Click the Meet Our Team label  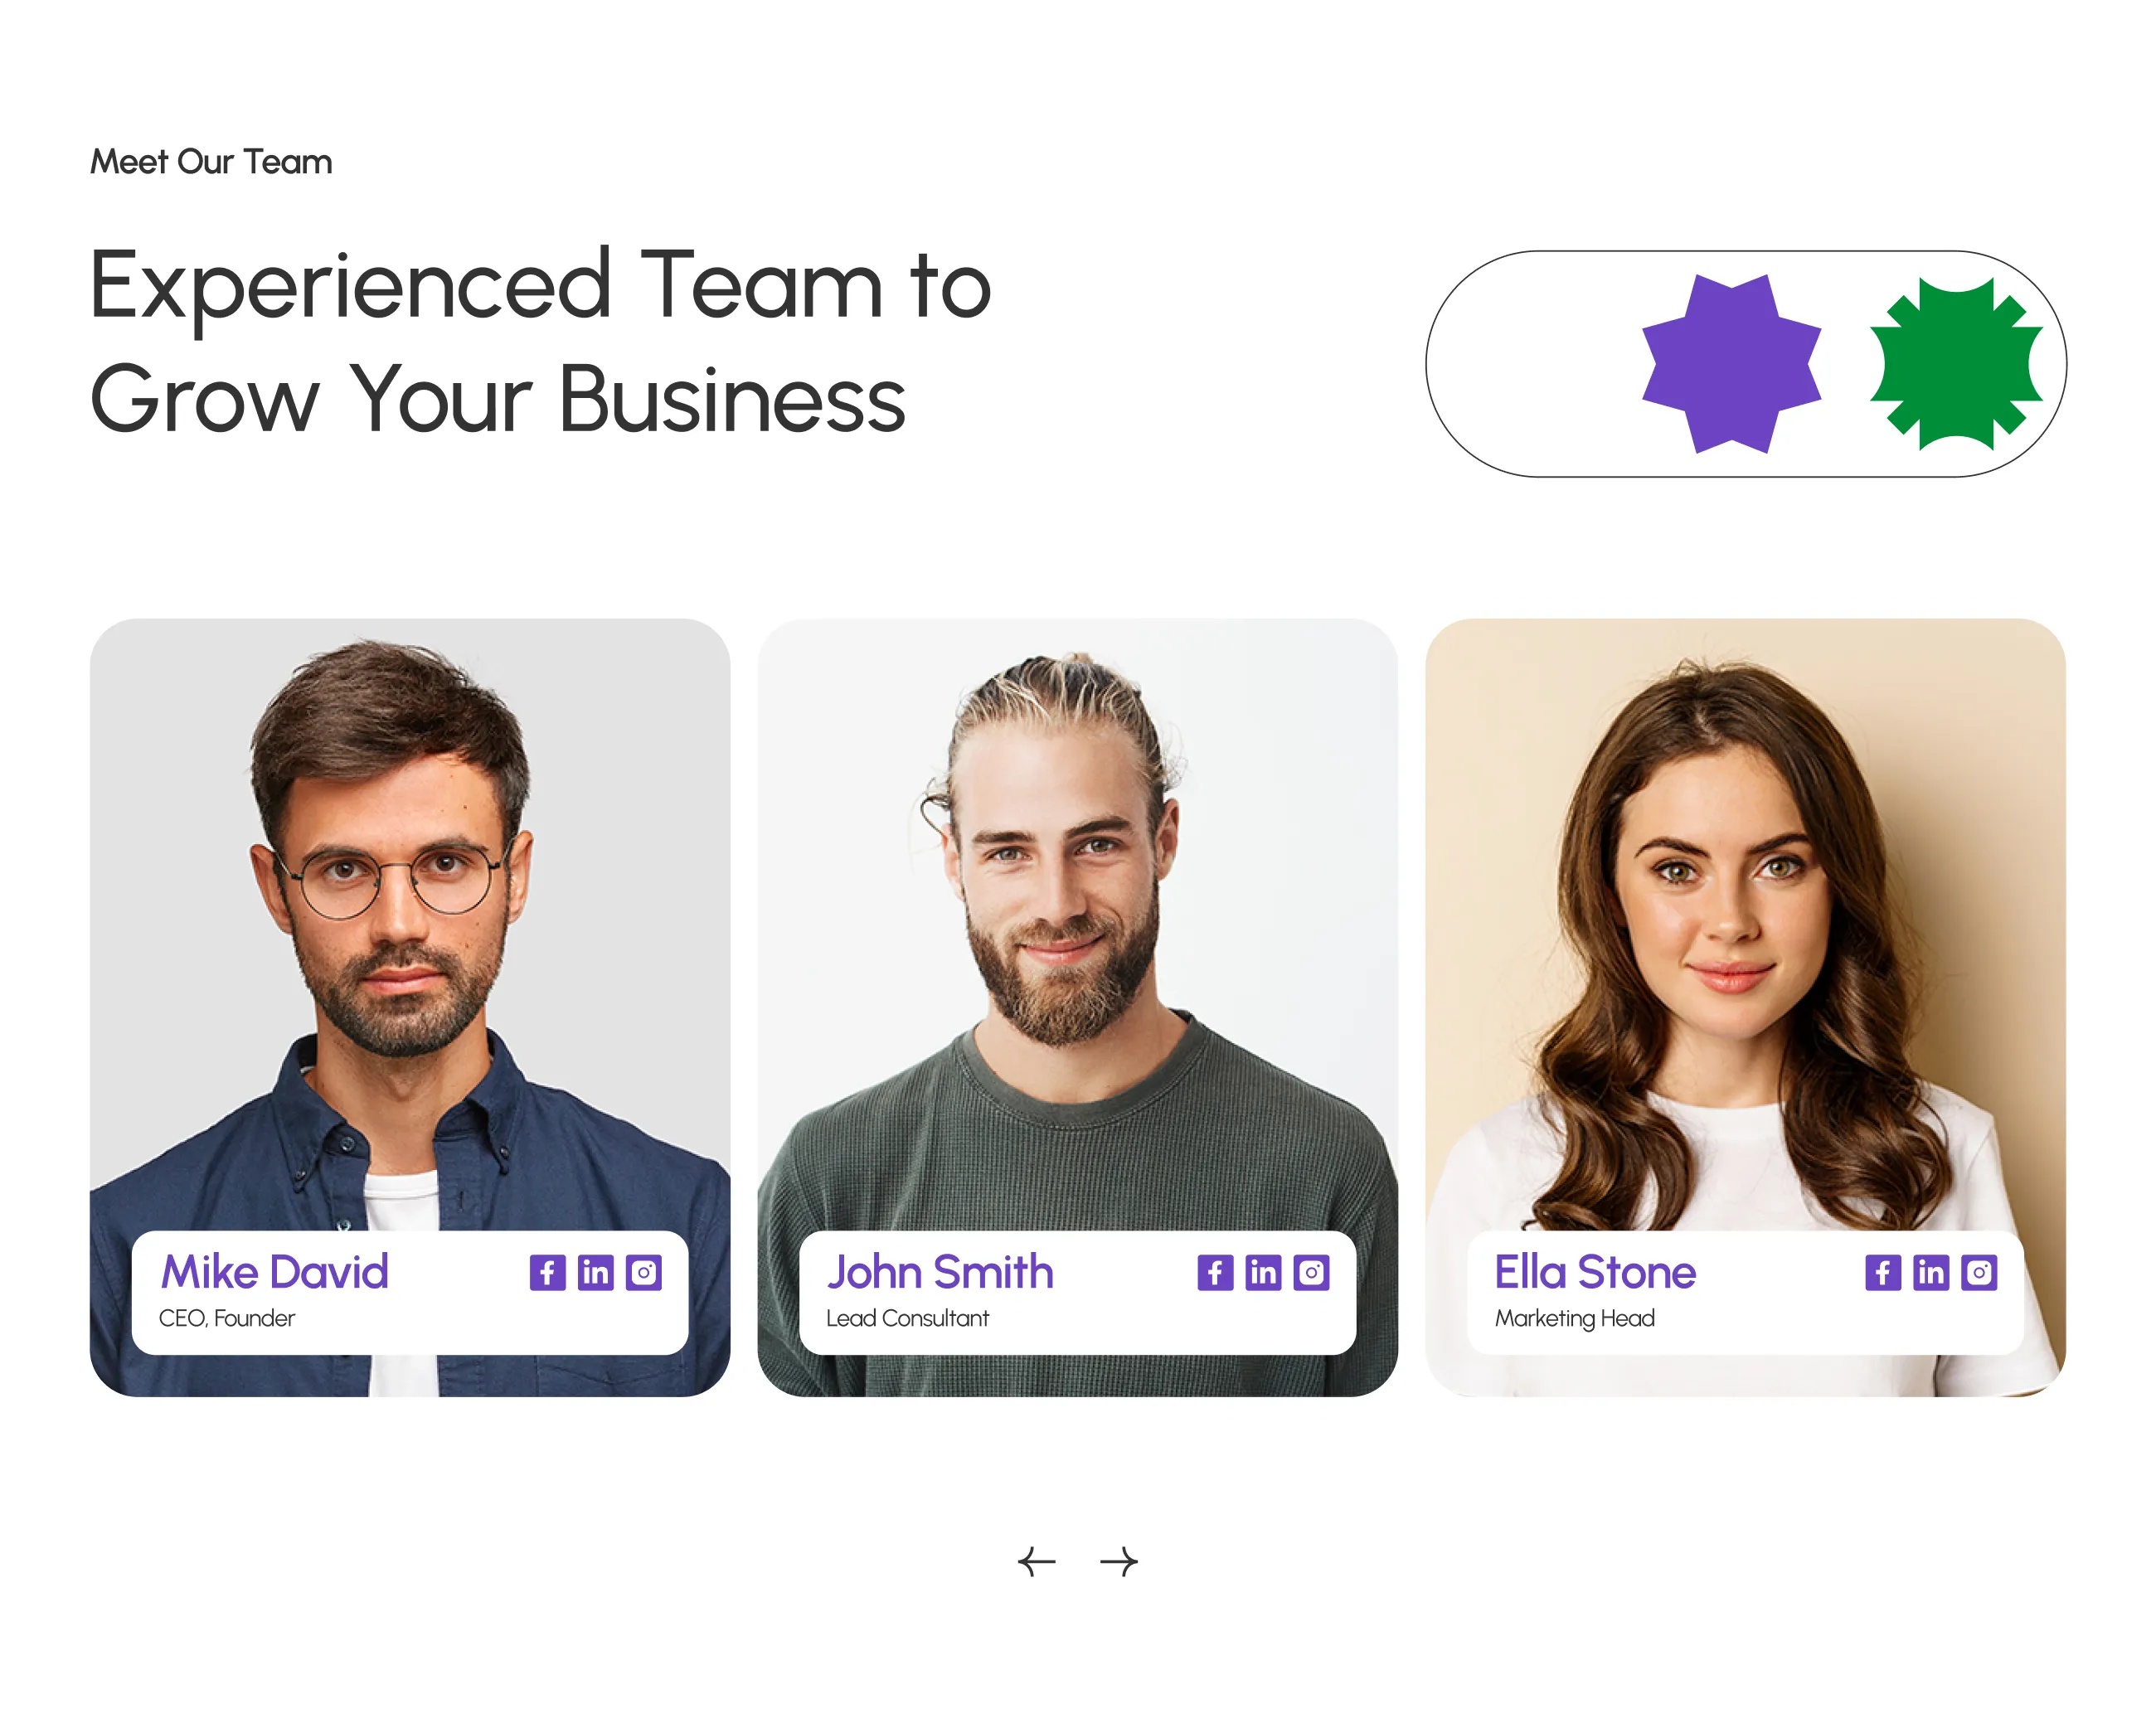click(x=211, y=162)
